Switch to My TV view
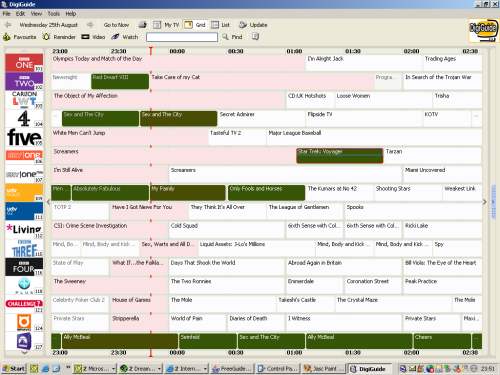 pyautogui.click(x=166, y=25)
